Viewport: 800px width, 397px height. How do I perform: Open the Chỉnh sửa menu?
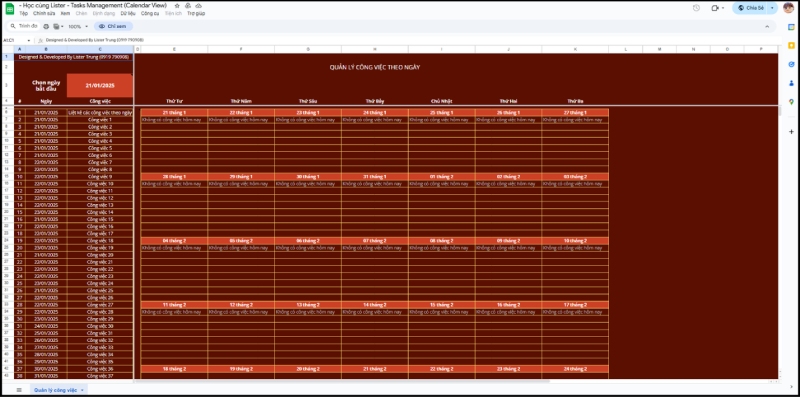44,13
